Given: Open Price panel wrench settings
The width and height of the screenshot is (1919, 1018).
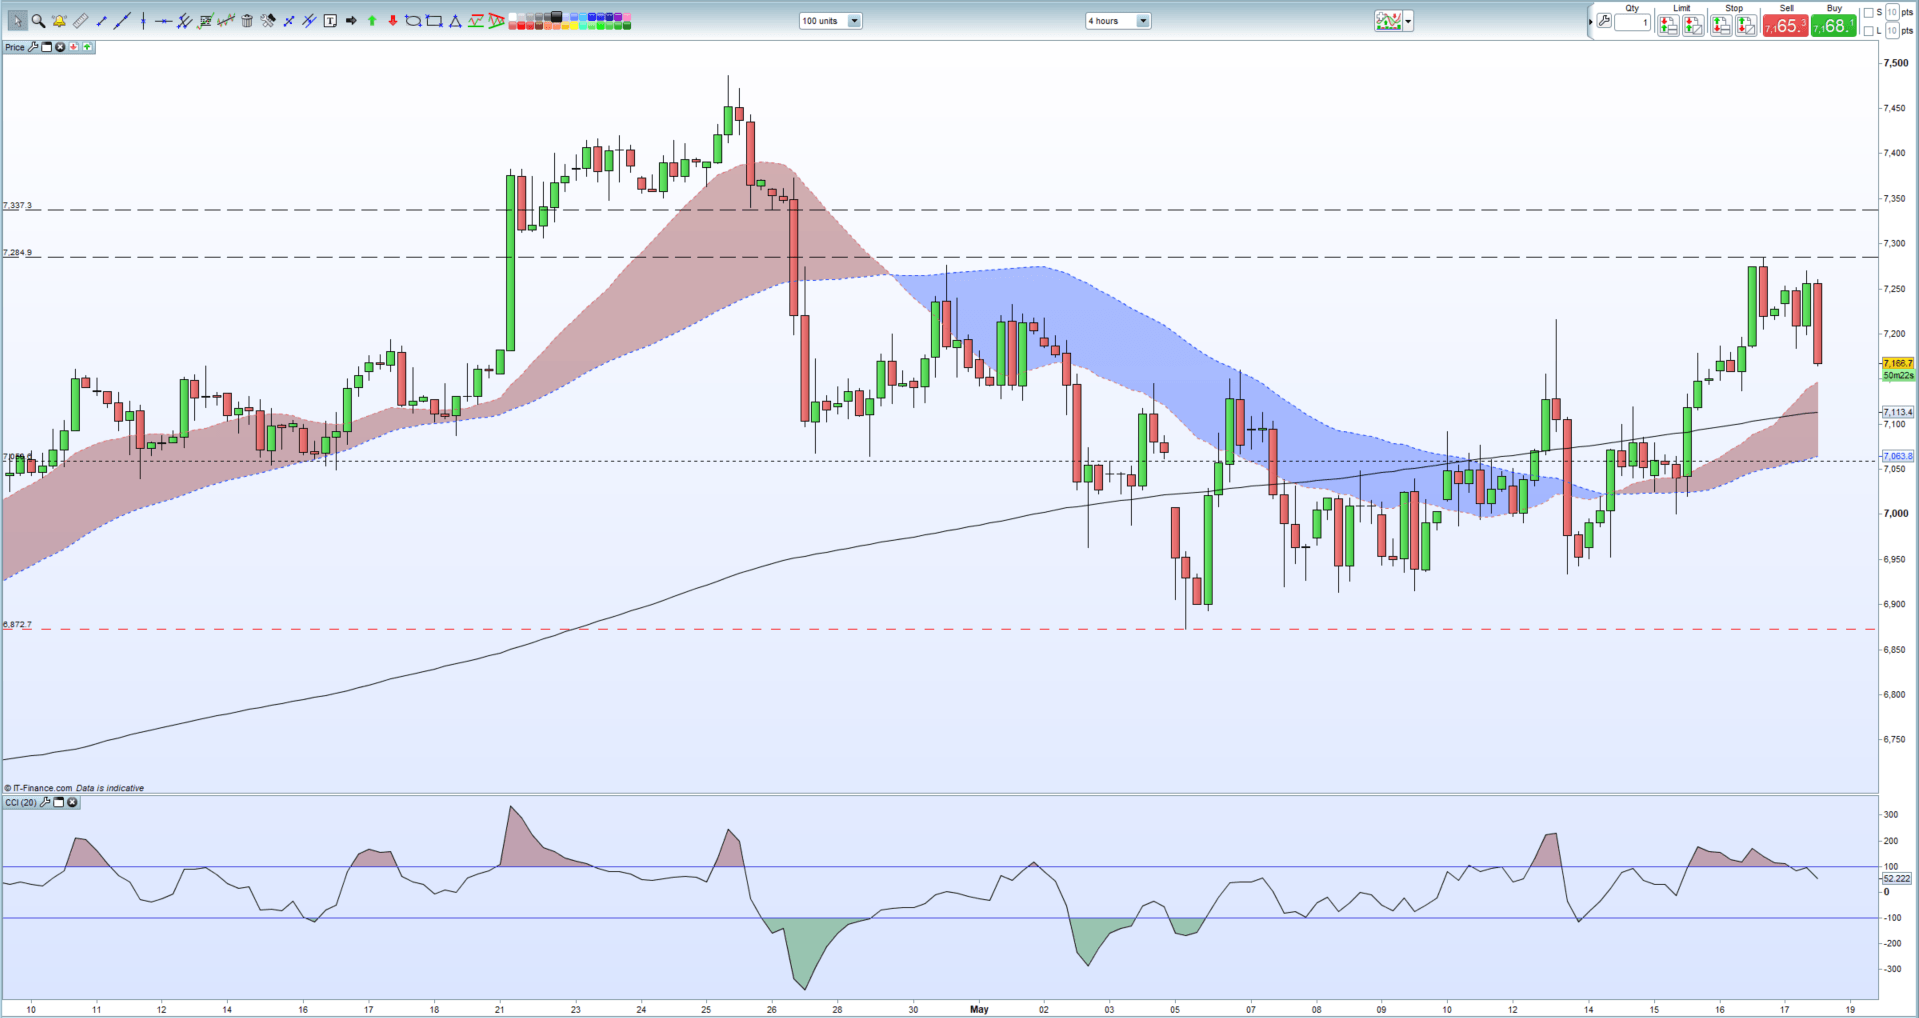Looking at the screenshot, I should pos(33,47).
